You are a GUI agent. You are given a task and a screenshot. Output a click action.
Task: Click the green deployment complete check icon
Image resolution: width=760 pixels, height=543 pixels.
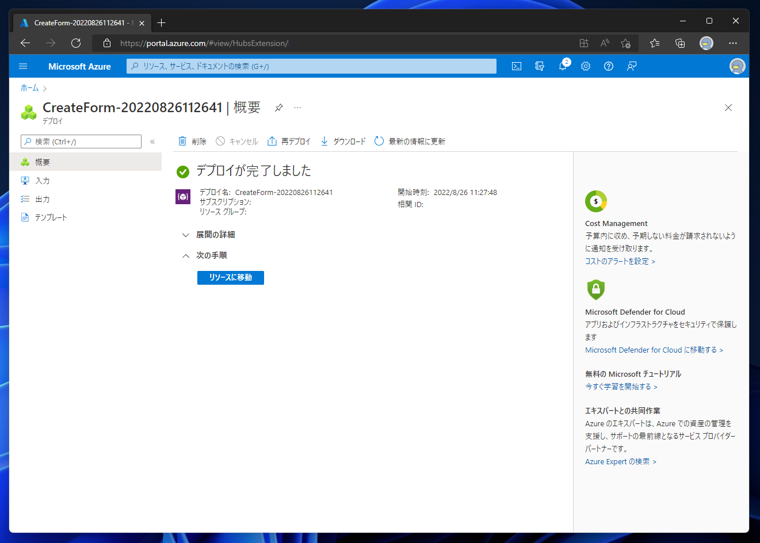(x=183, y=171)
